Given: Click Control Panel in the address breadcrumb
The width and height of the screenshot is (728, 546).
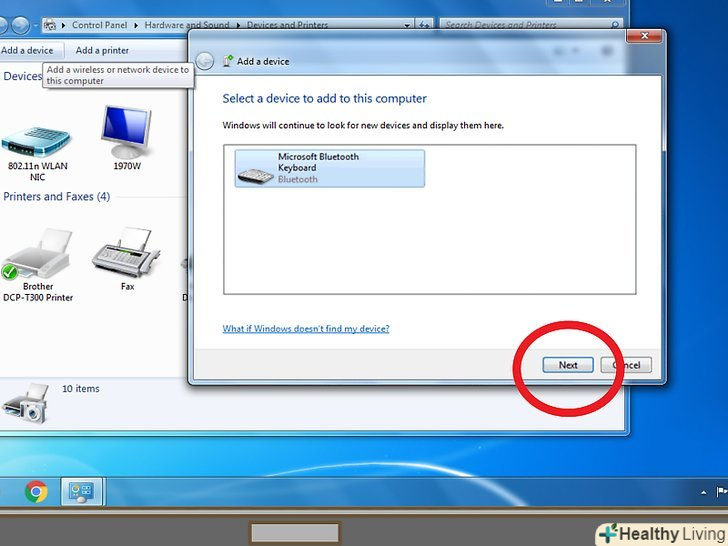Looking at the screenshot, I should click(x=99, y=25).
